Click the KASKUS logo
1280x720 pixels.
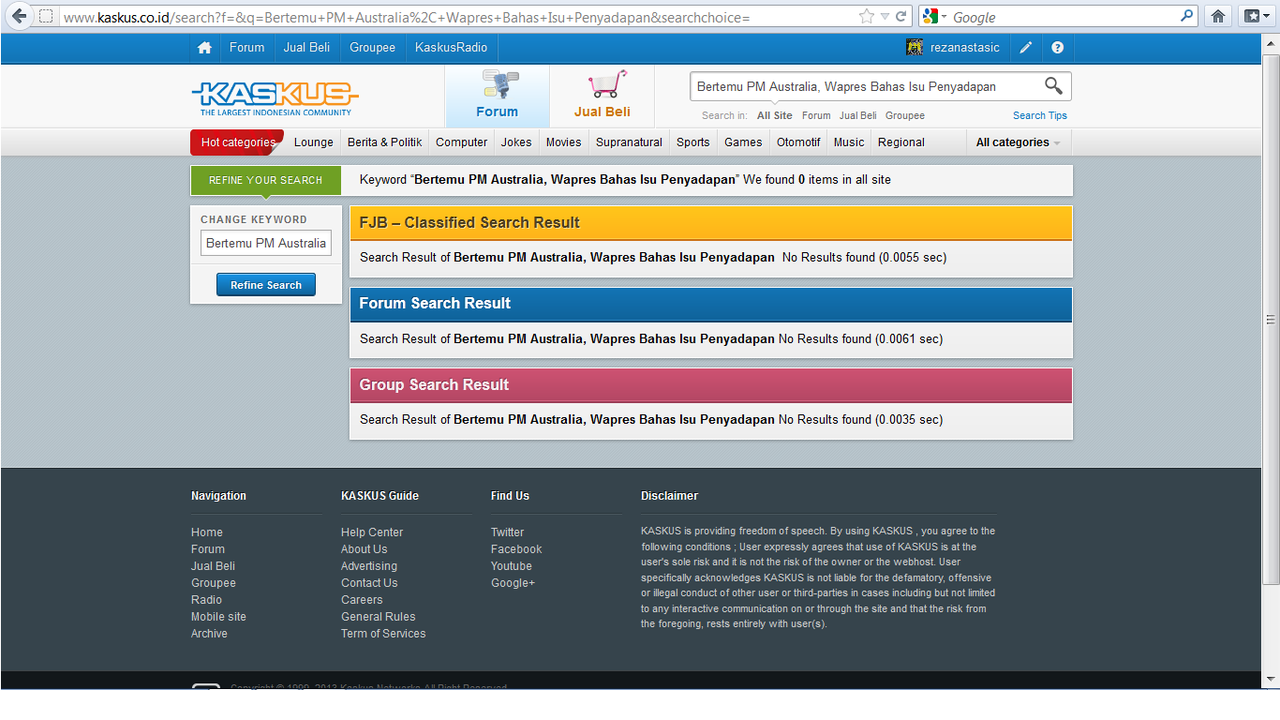pos(274,98)
